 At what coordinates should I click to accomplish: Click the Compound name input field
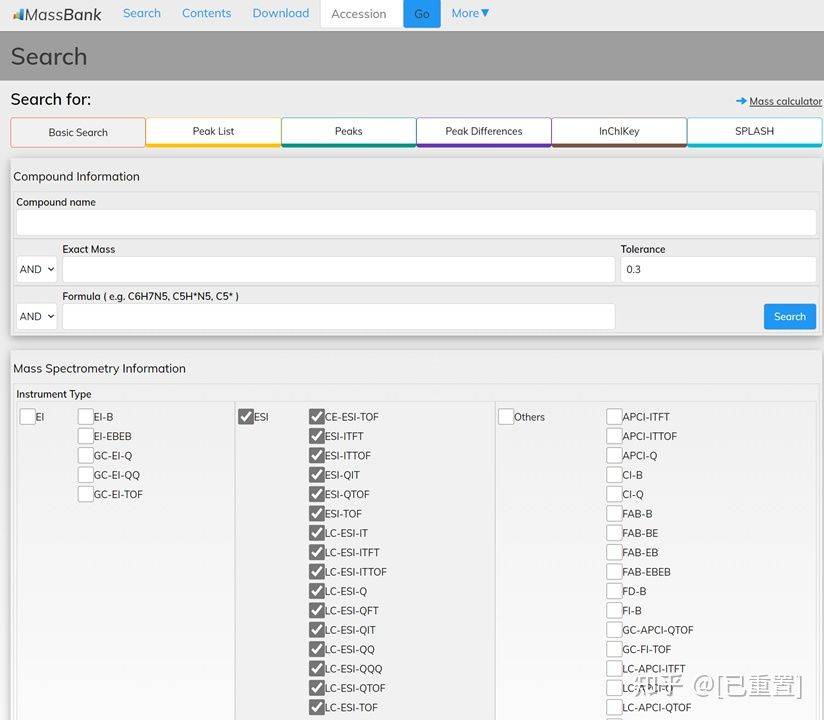click(416, 222)
